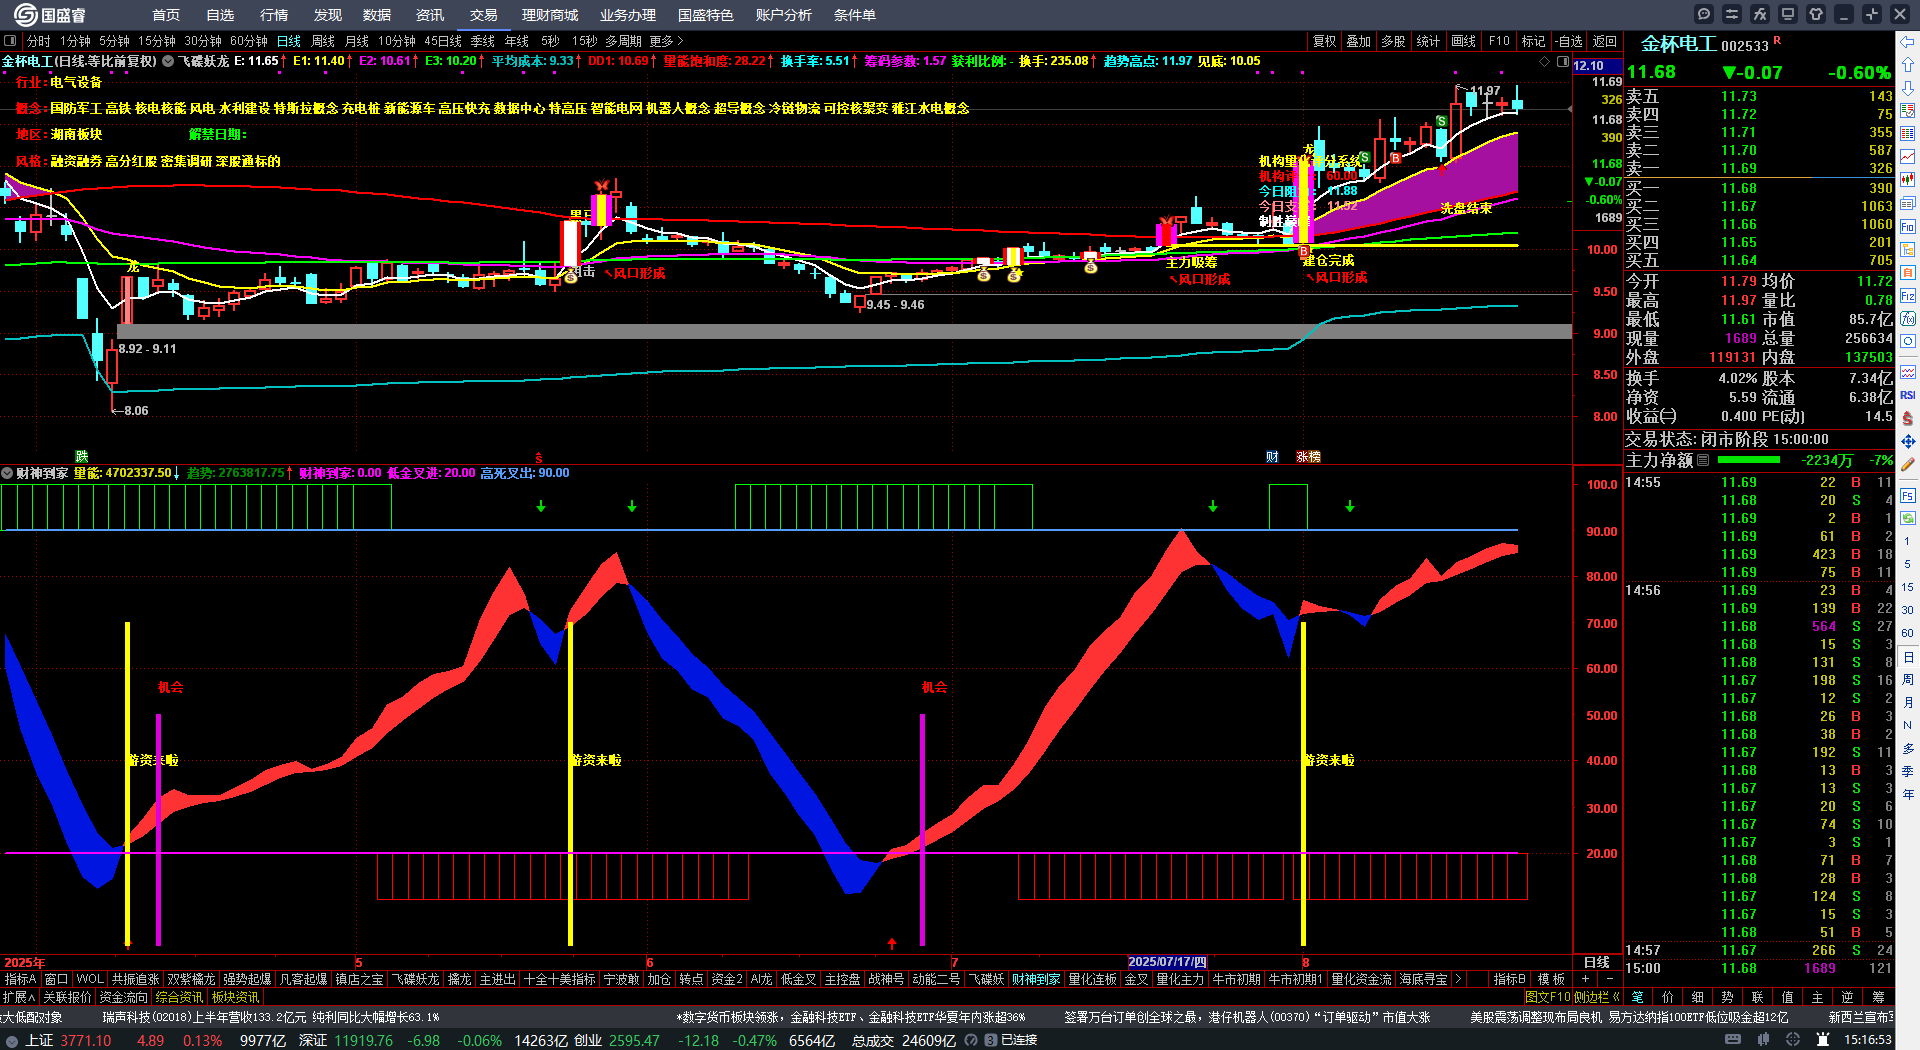This screenshot has height=1050, width=1920.
Task: Open the 指标A indicator group dropdown
Action: (x=20, y=979)
